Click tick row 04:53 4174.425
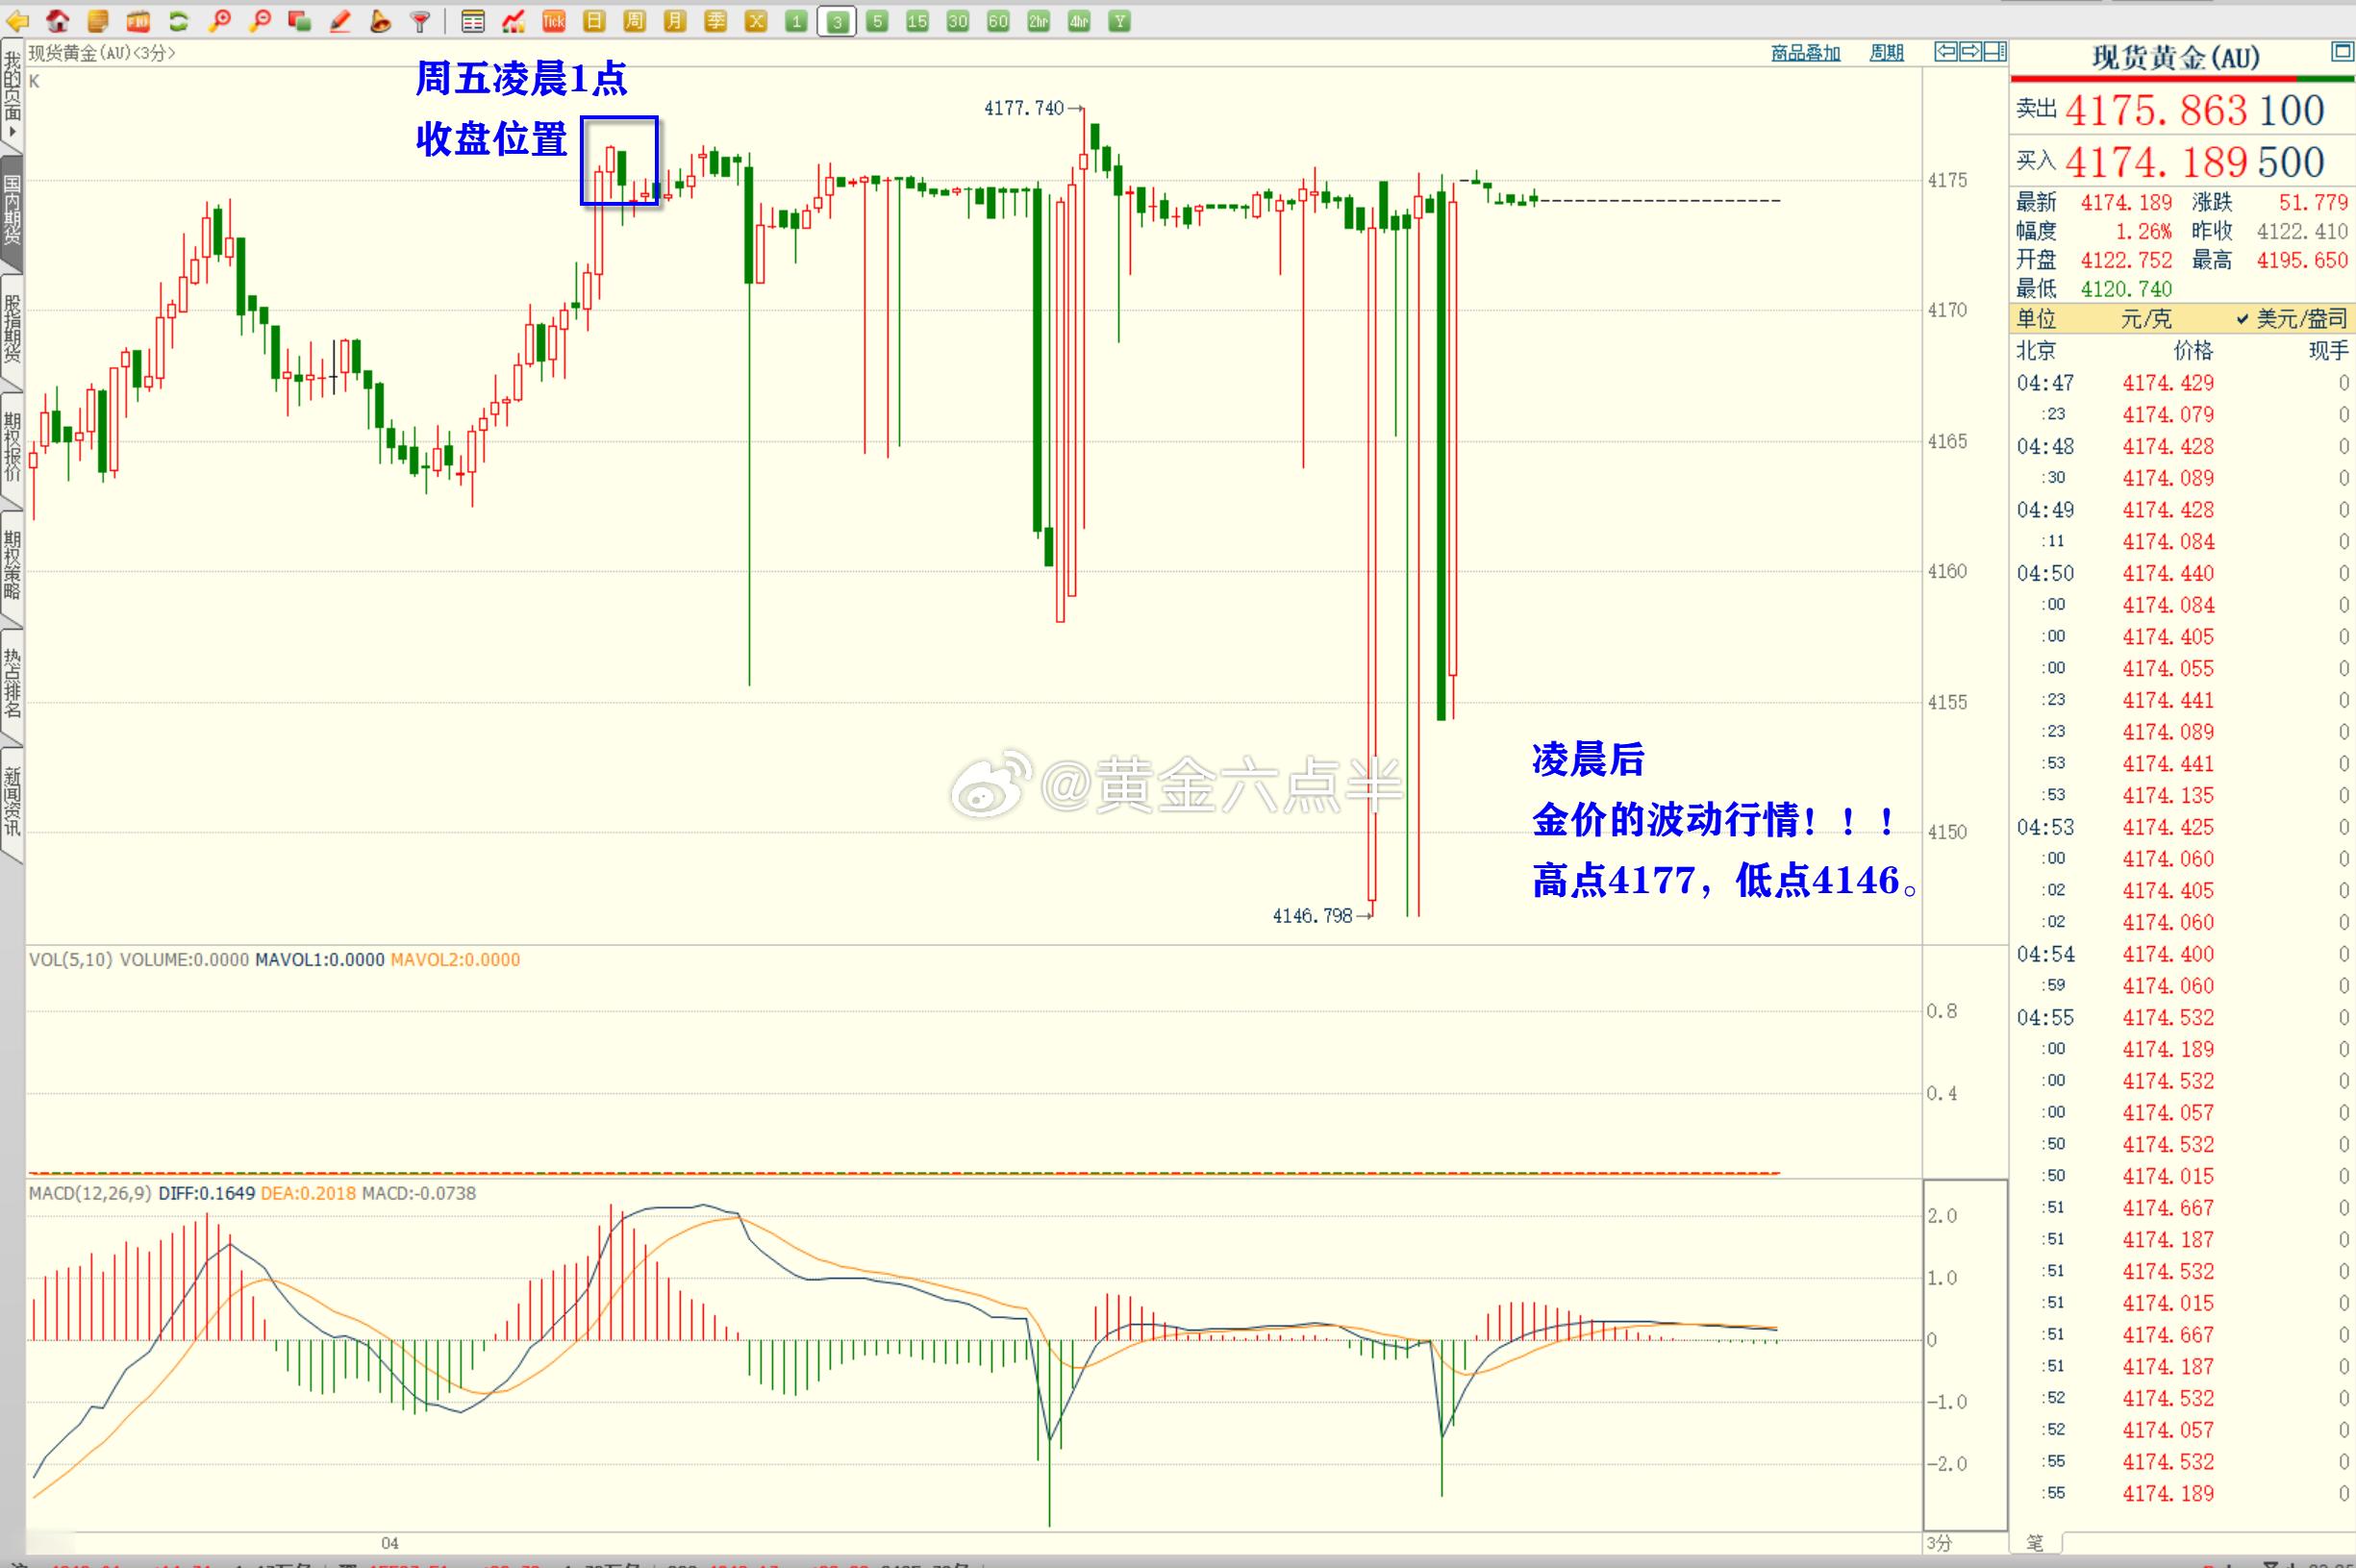This screenshot has height=1568, width=2356. click(2183, 827)
